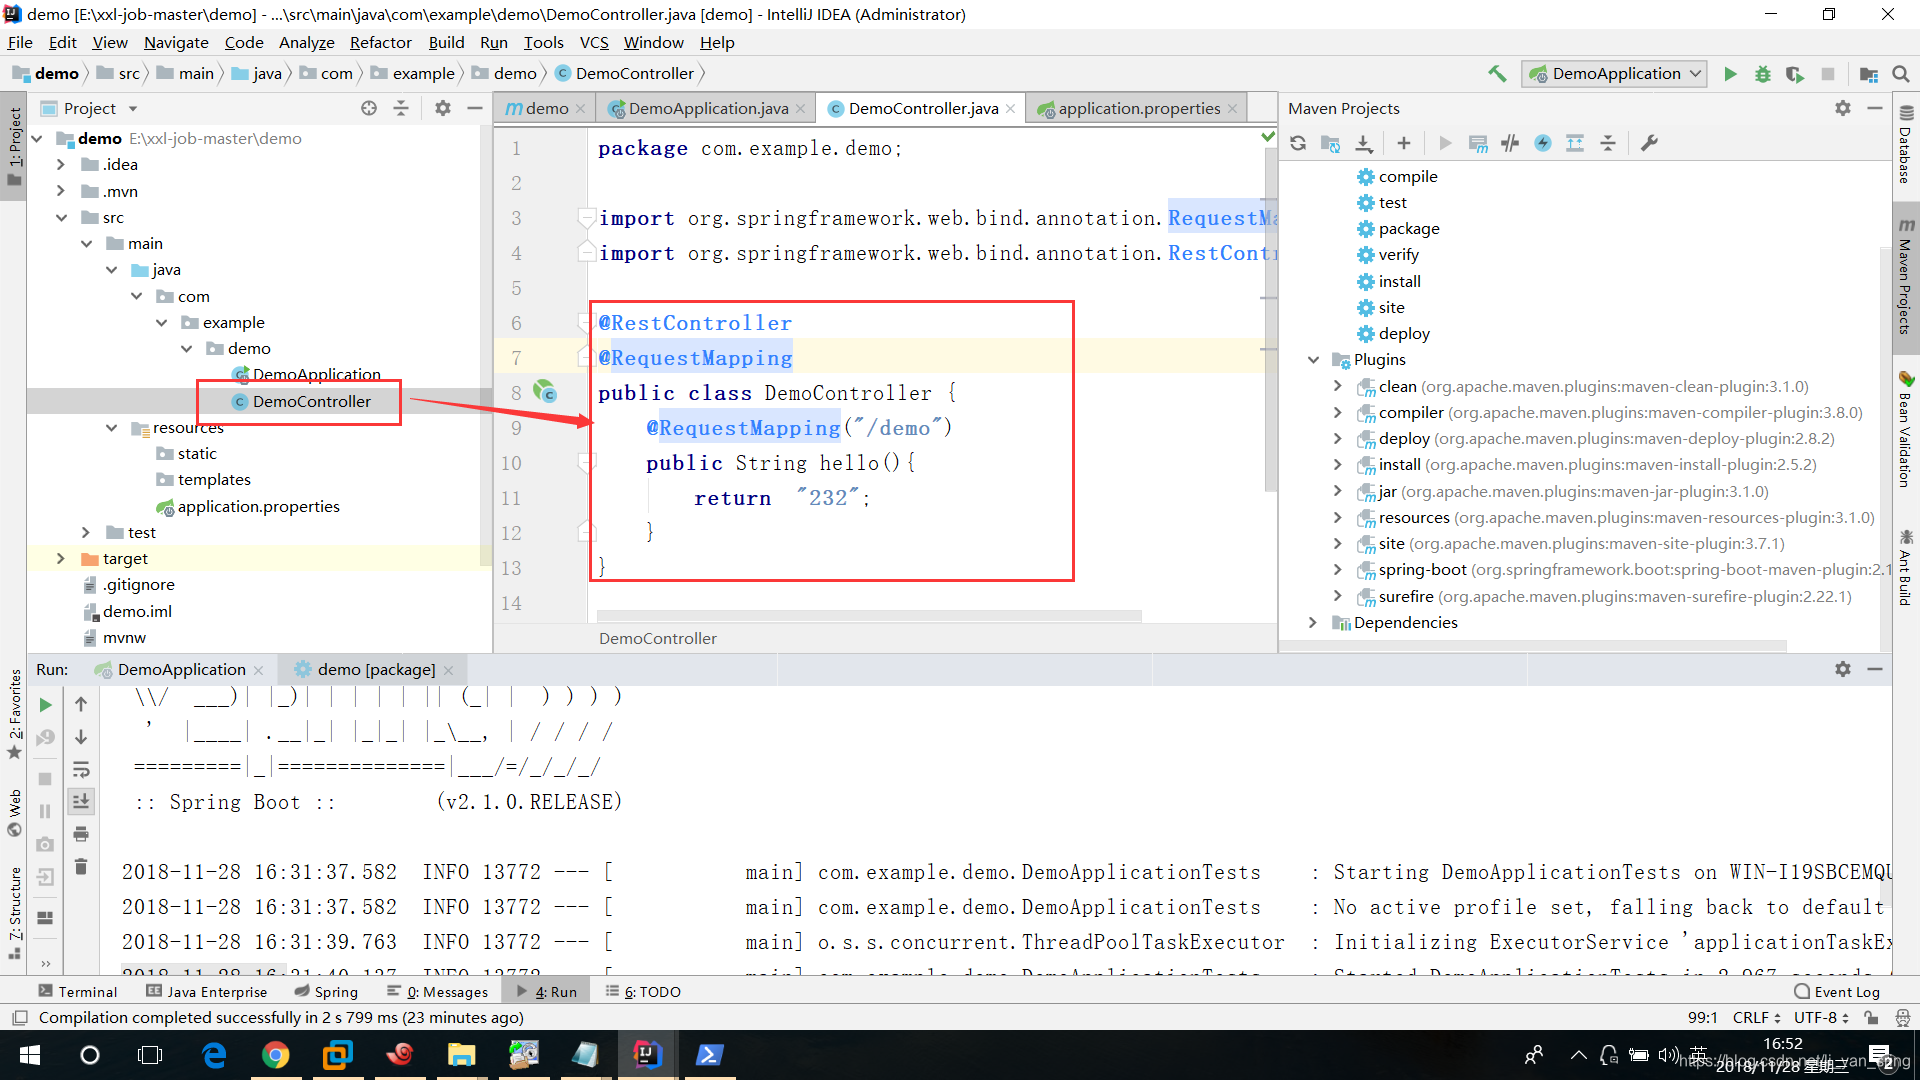Screen dimensions: 1920x1080
Task: Start debugging with the bug icon
Action: 1762,74
